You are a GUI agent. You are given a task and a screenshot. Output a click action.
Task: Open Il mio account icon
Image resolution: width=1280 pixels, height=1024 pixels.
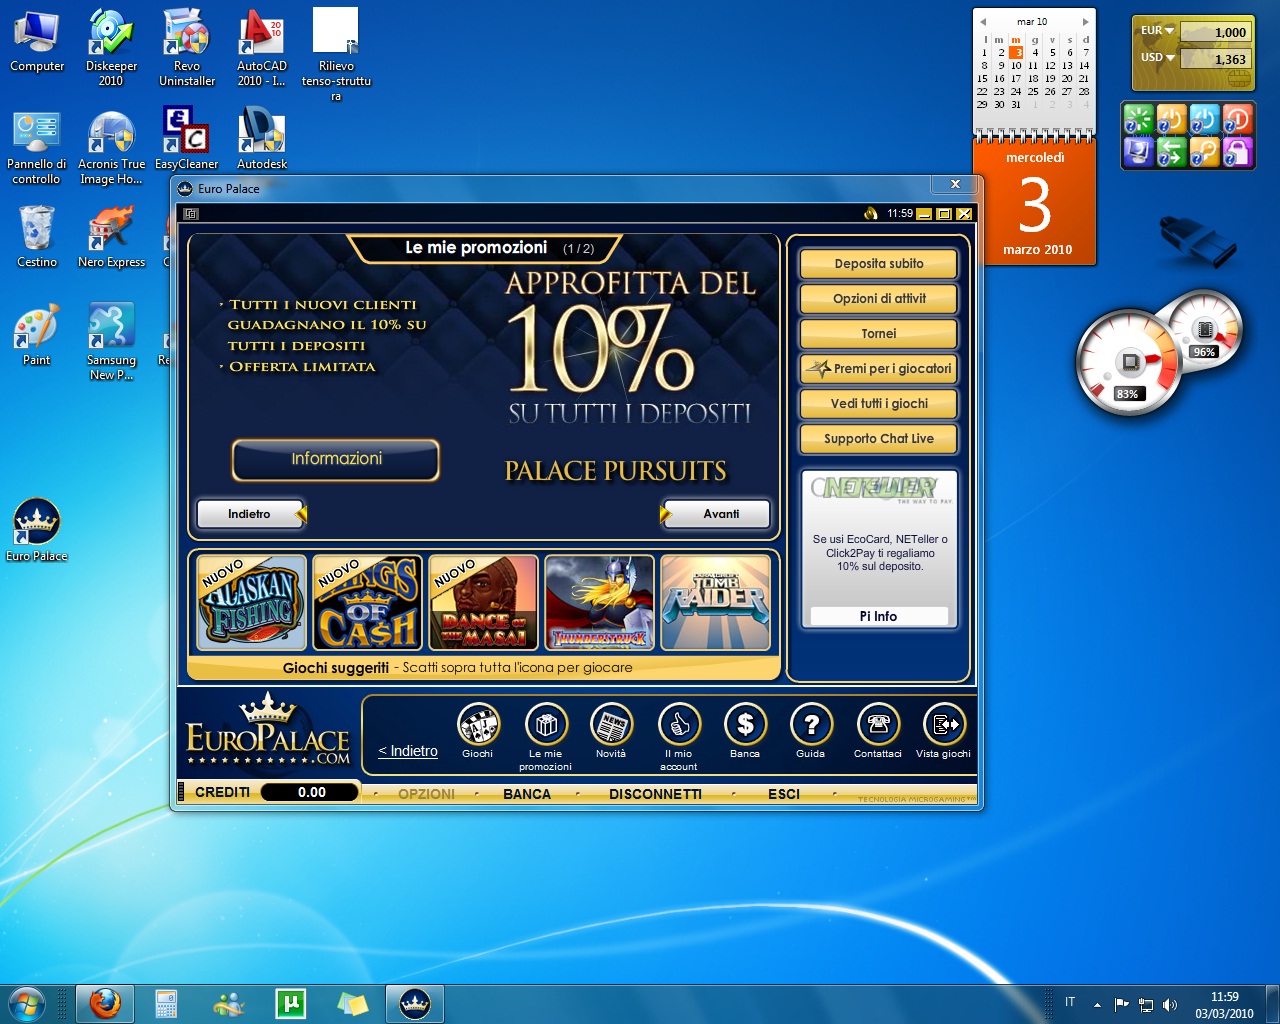click(679, 724)
